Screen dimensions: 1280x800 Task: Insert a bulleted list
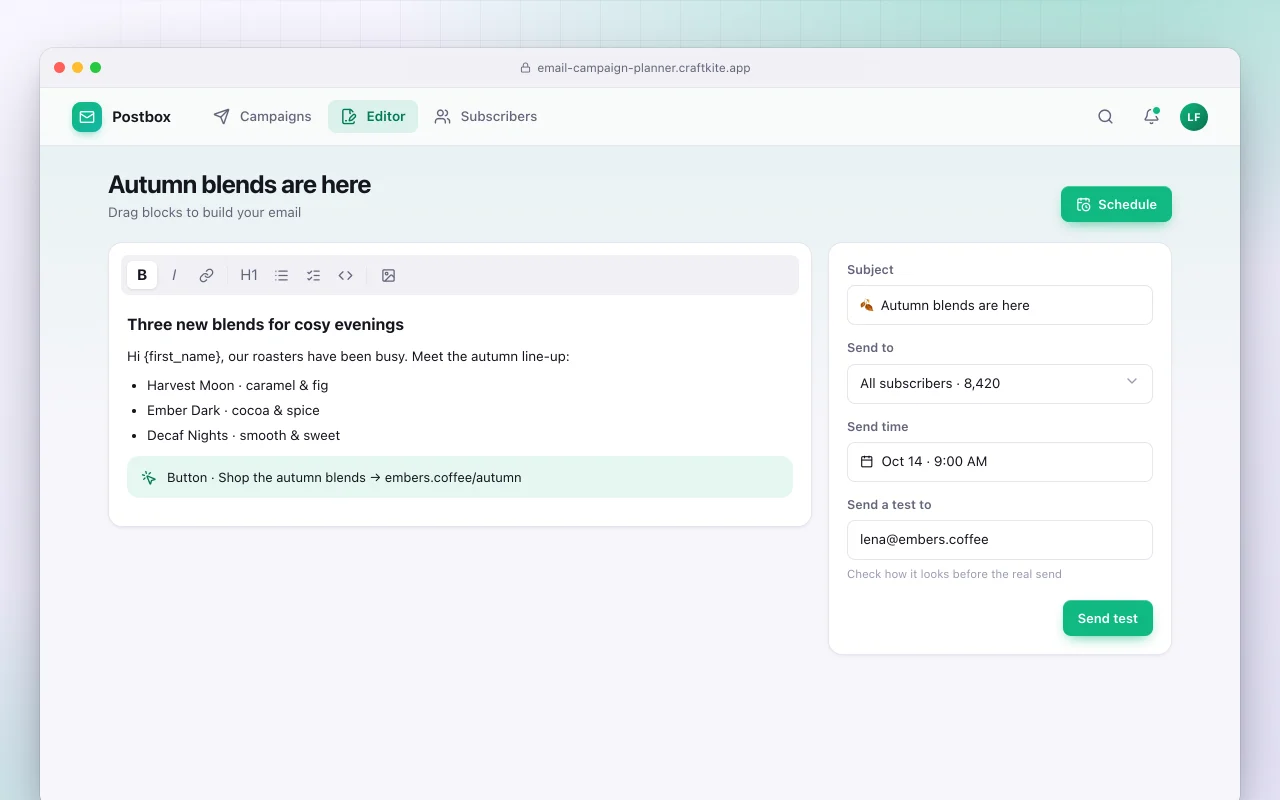(x=282, y=275)
